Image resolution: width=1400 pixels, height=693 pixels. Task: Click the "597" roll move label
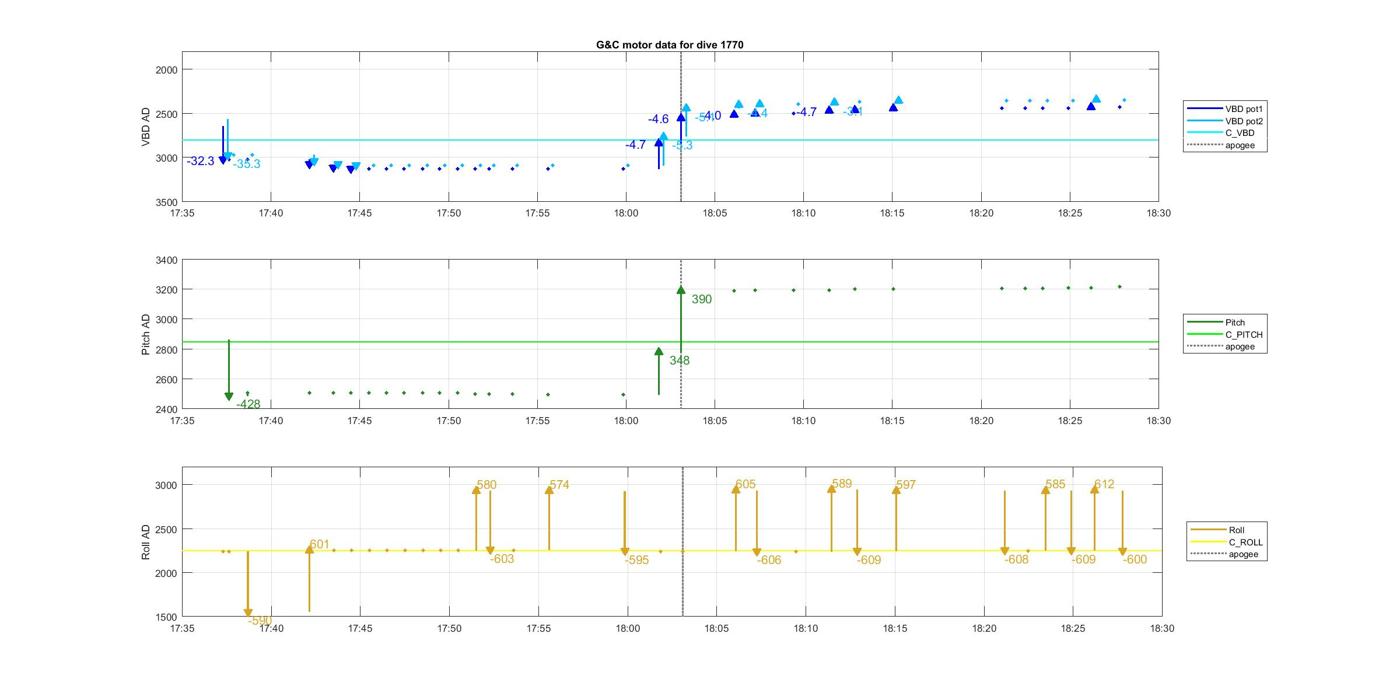tap(906, 485)
